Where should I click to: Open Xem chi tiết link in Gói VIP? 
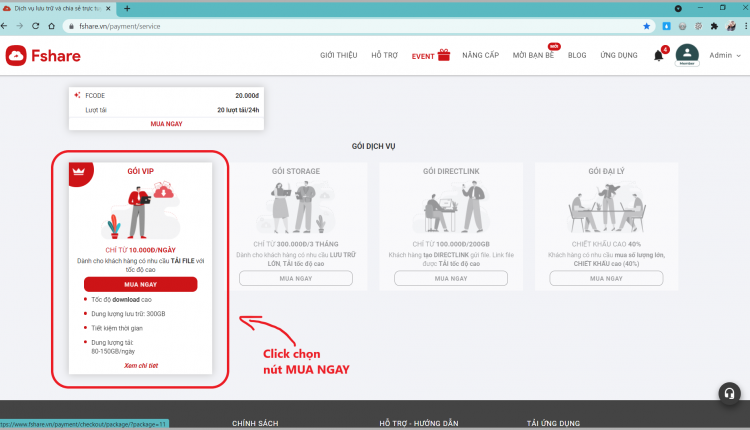pyautogui.click(x=141, y=365)
